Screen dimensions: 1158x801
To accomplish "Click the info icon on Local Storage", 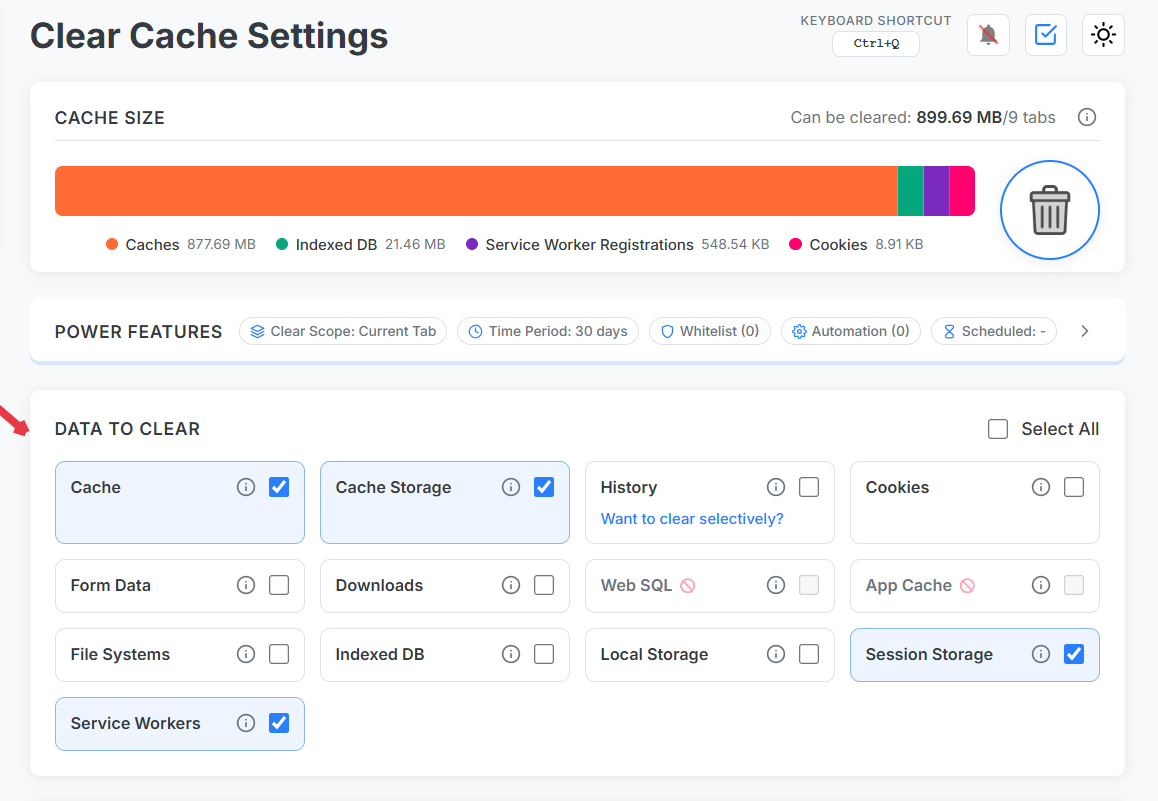I will point(775,654).
